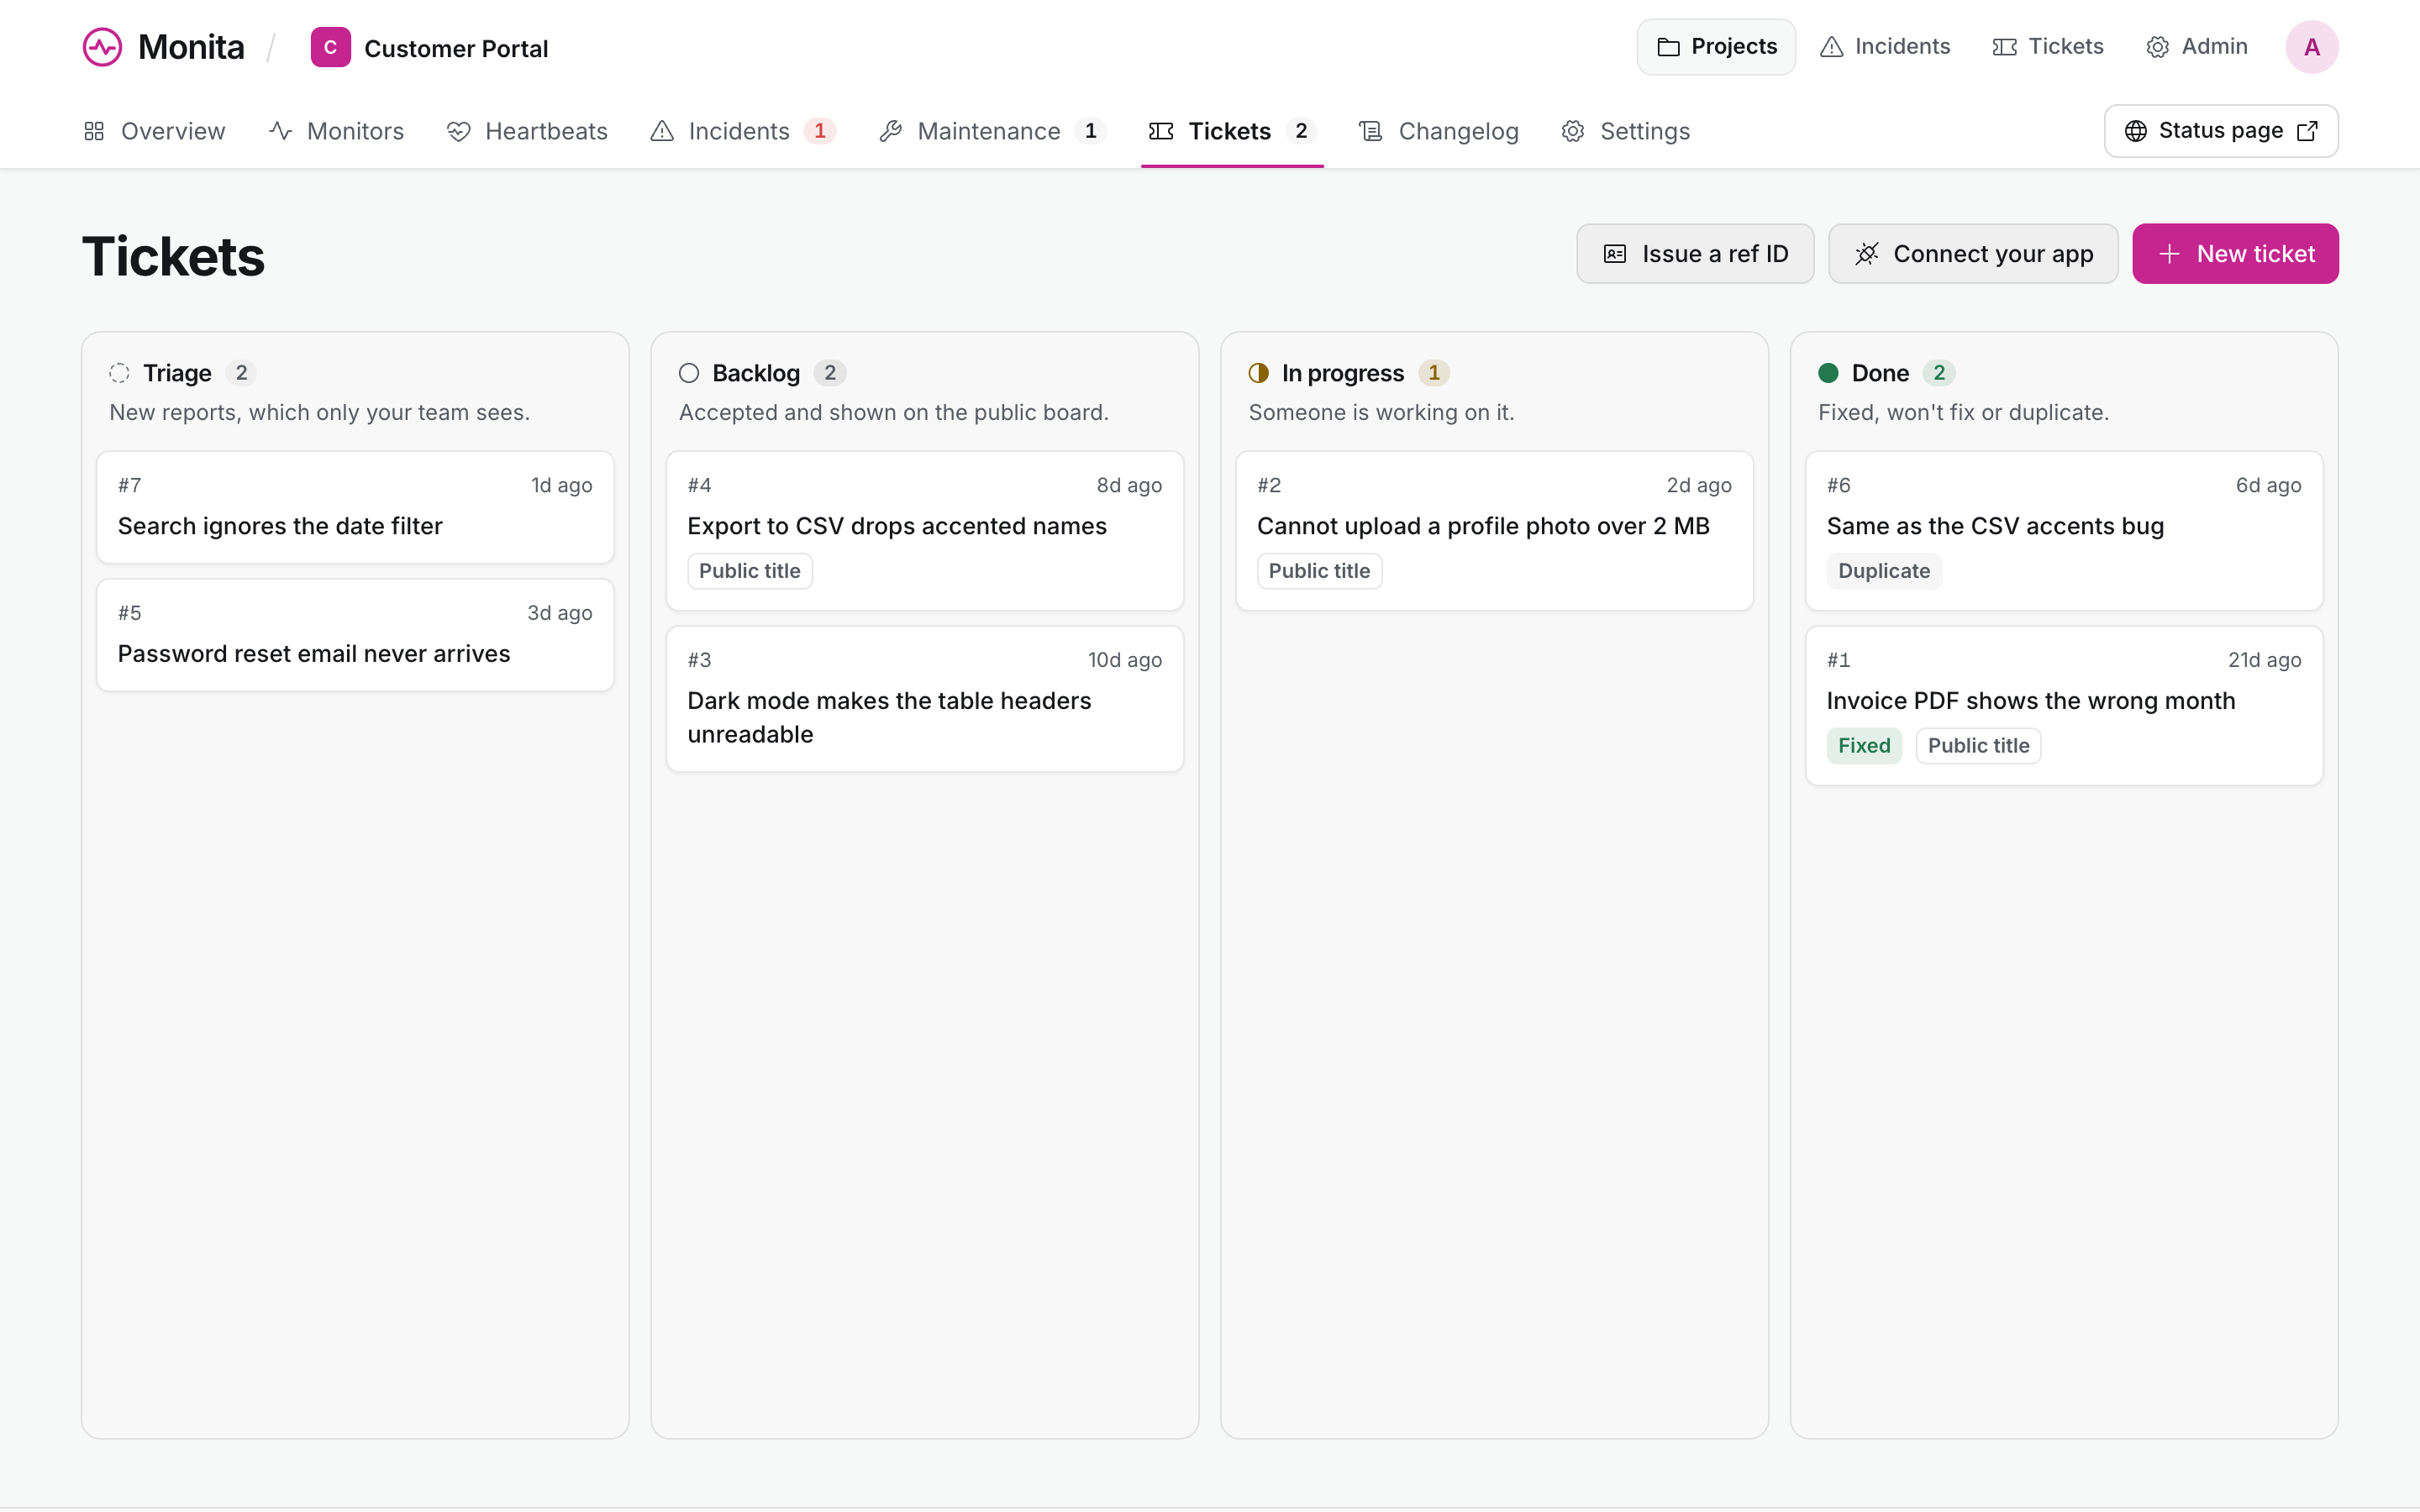Click Public title tag on ticket #1
Viewport: 2420px width, 1512px height.
(x=1978, y=746)
